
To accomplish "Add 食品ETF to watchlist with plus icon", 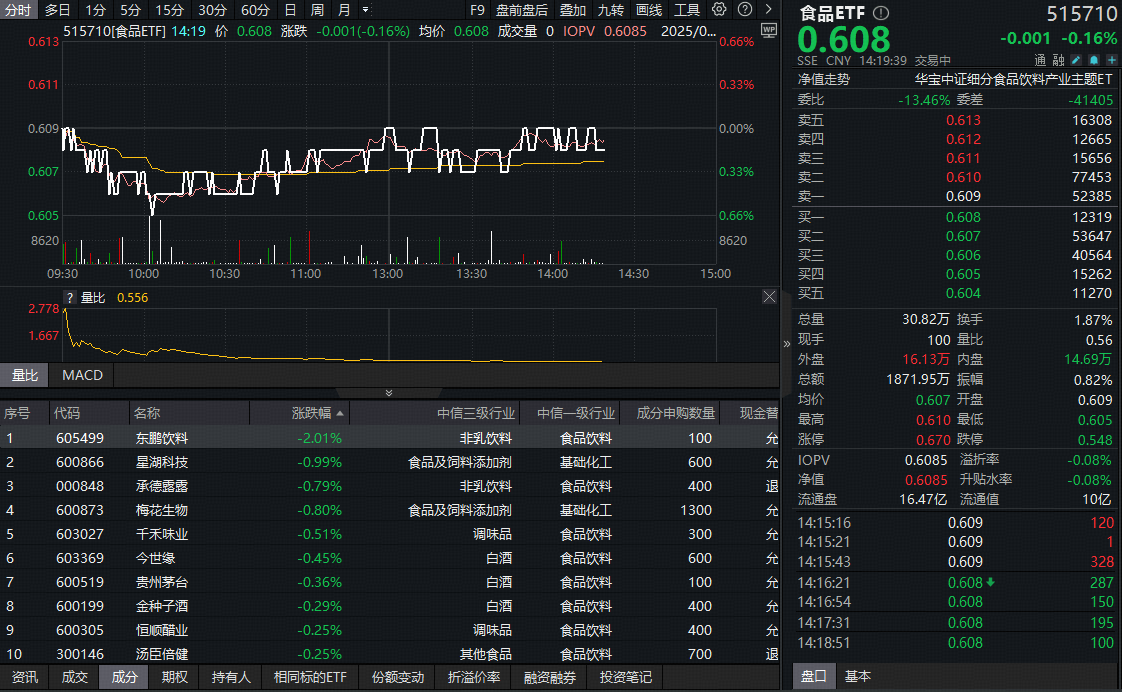I will 1111,59.
